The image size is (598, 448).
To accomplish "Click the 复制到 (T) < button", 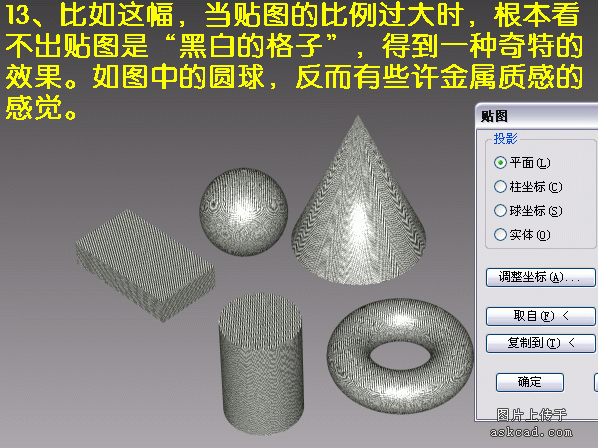I will 540,343.
